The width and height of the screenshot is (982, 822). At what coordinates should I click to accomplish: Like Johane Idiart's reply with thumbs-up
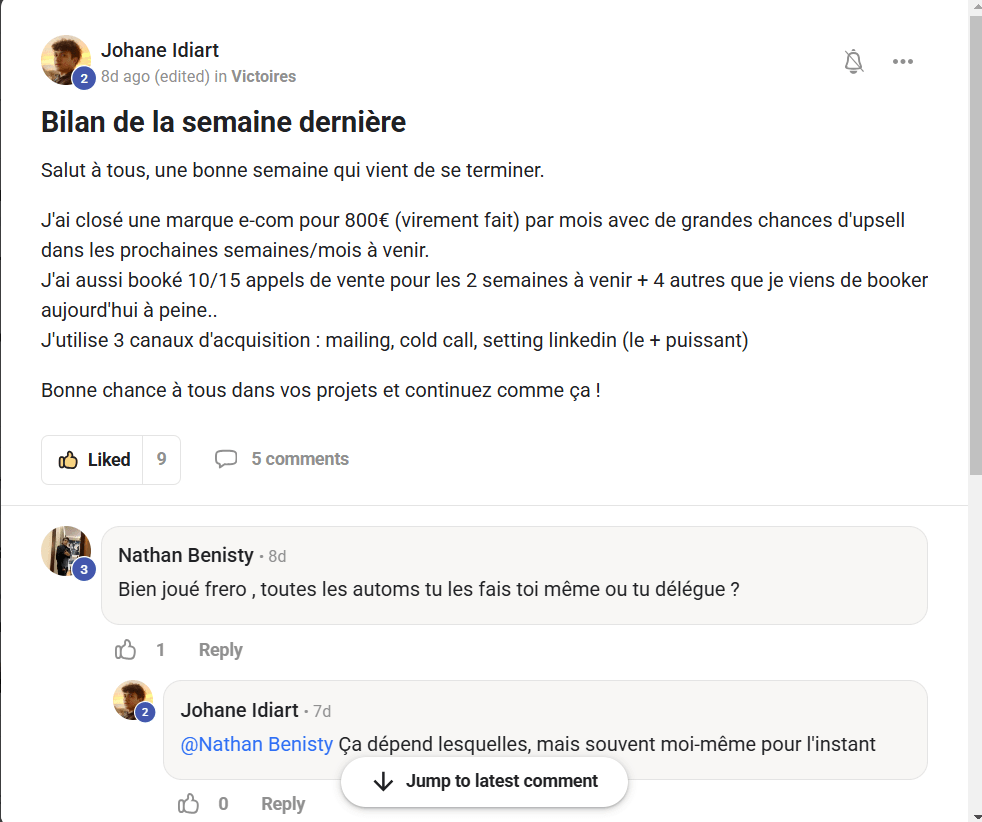click(188, 804)
